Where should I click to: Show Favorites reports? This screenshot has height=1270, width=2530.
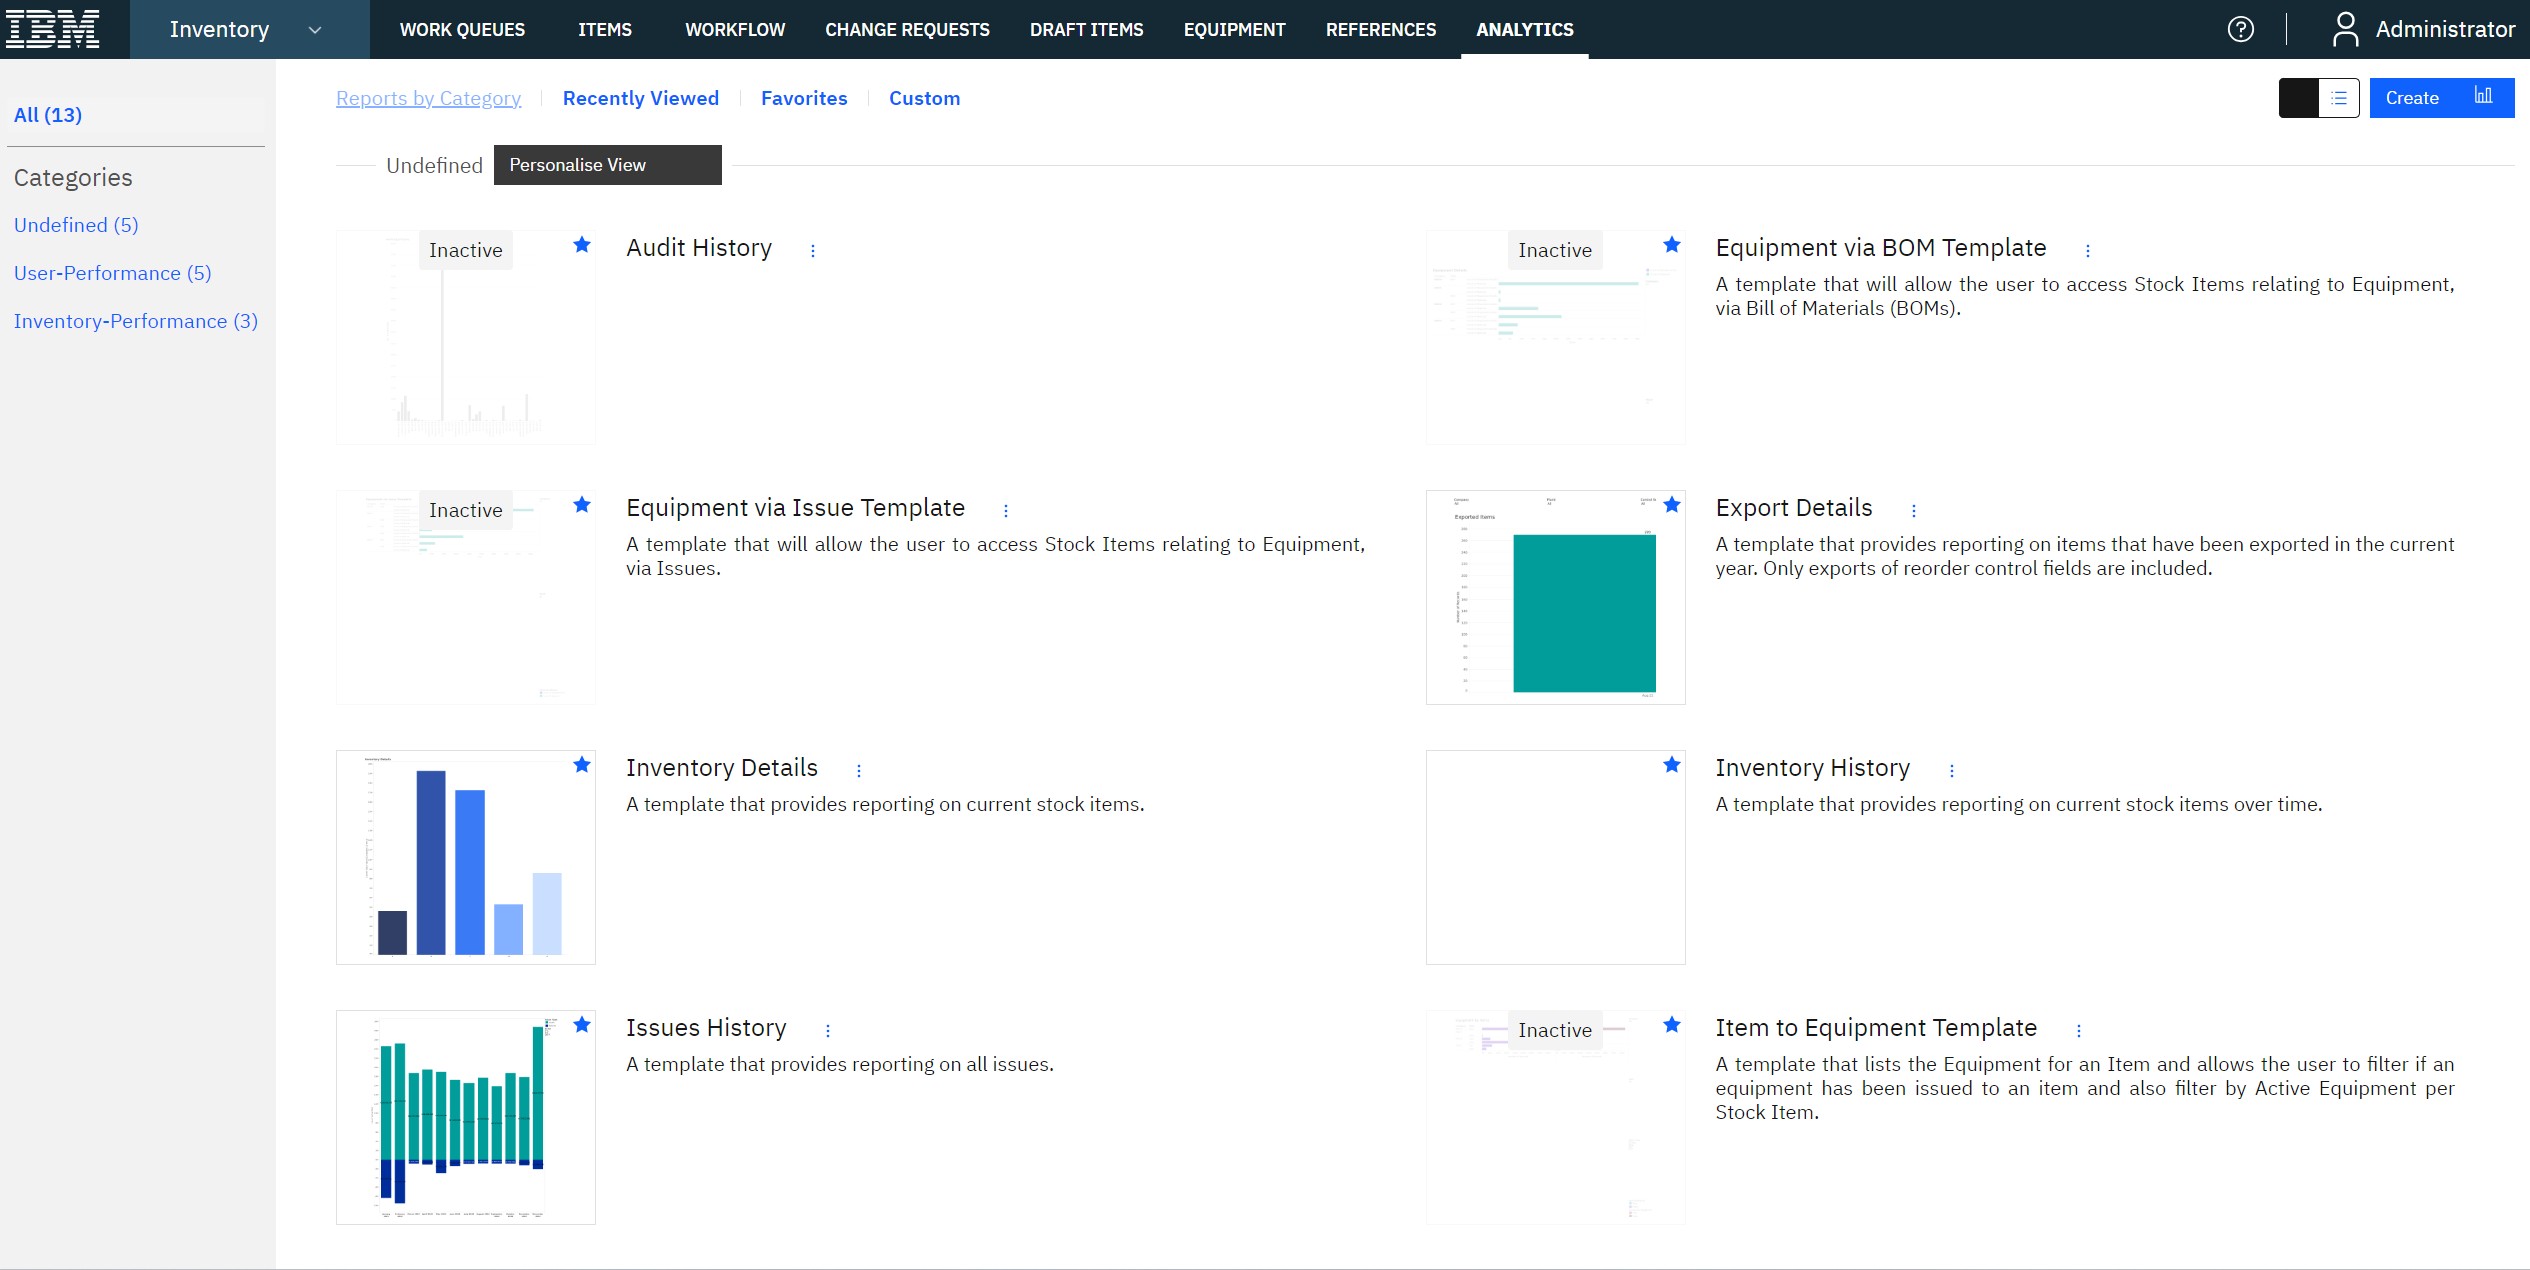[x=804, y=98]
